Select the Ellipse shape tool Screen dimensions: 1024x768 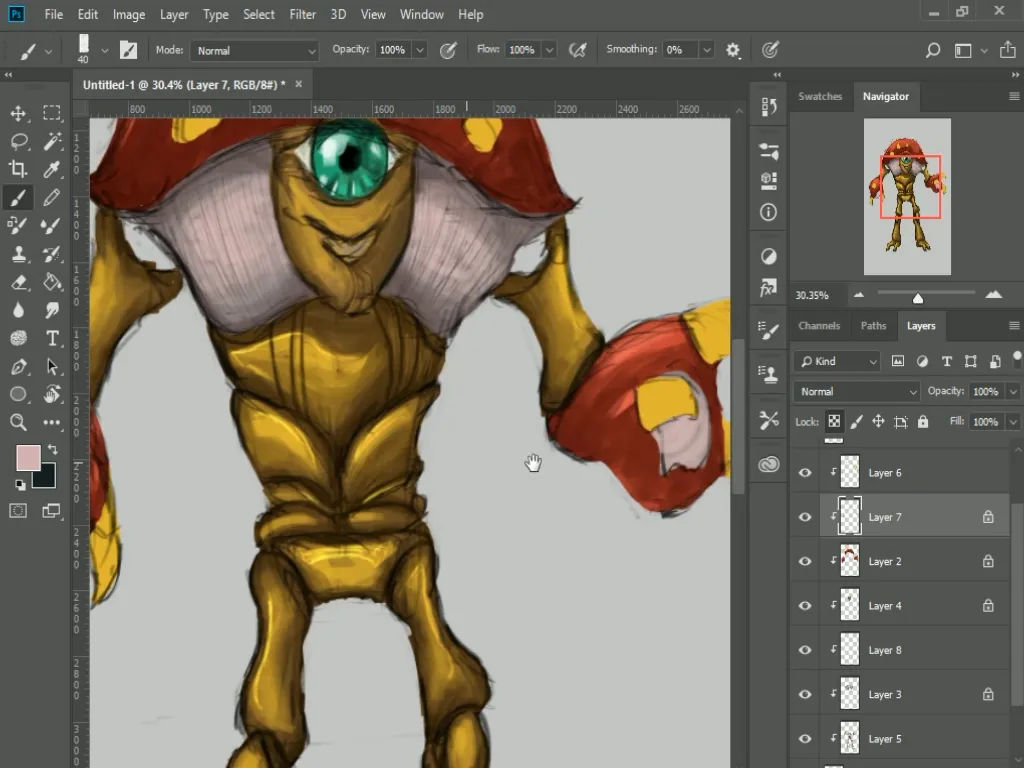tap(18, 394)
